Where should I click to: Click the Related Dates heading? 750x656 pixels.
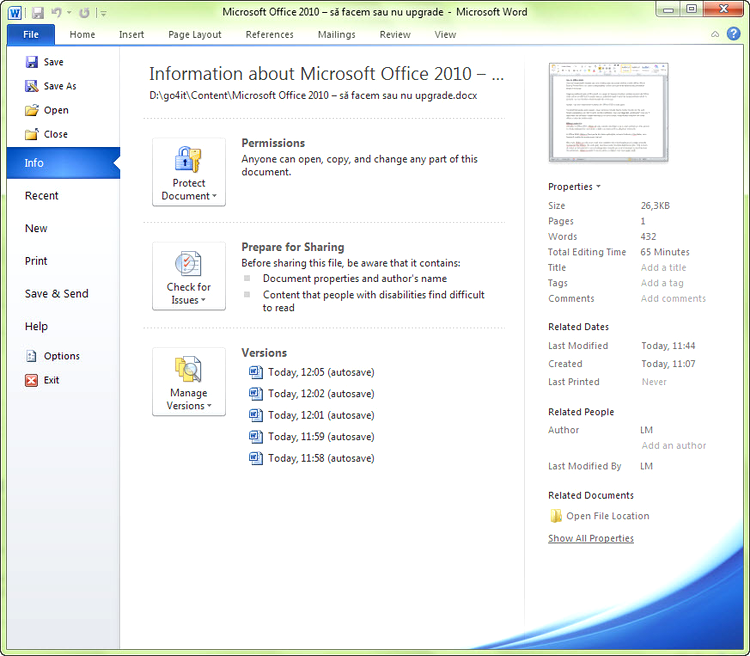coord(578,327)
